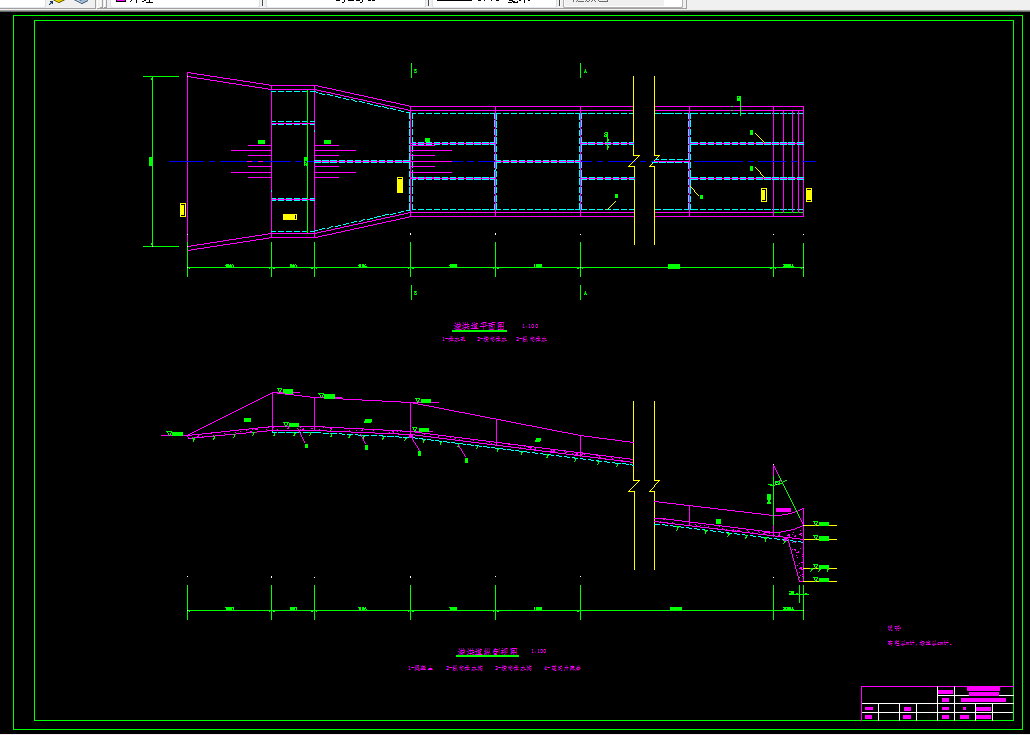Select section mark A below the plan view
The image size is (1030, 735).
pyautogui.click(x=585, y=294)
